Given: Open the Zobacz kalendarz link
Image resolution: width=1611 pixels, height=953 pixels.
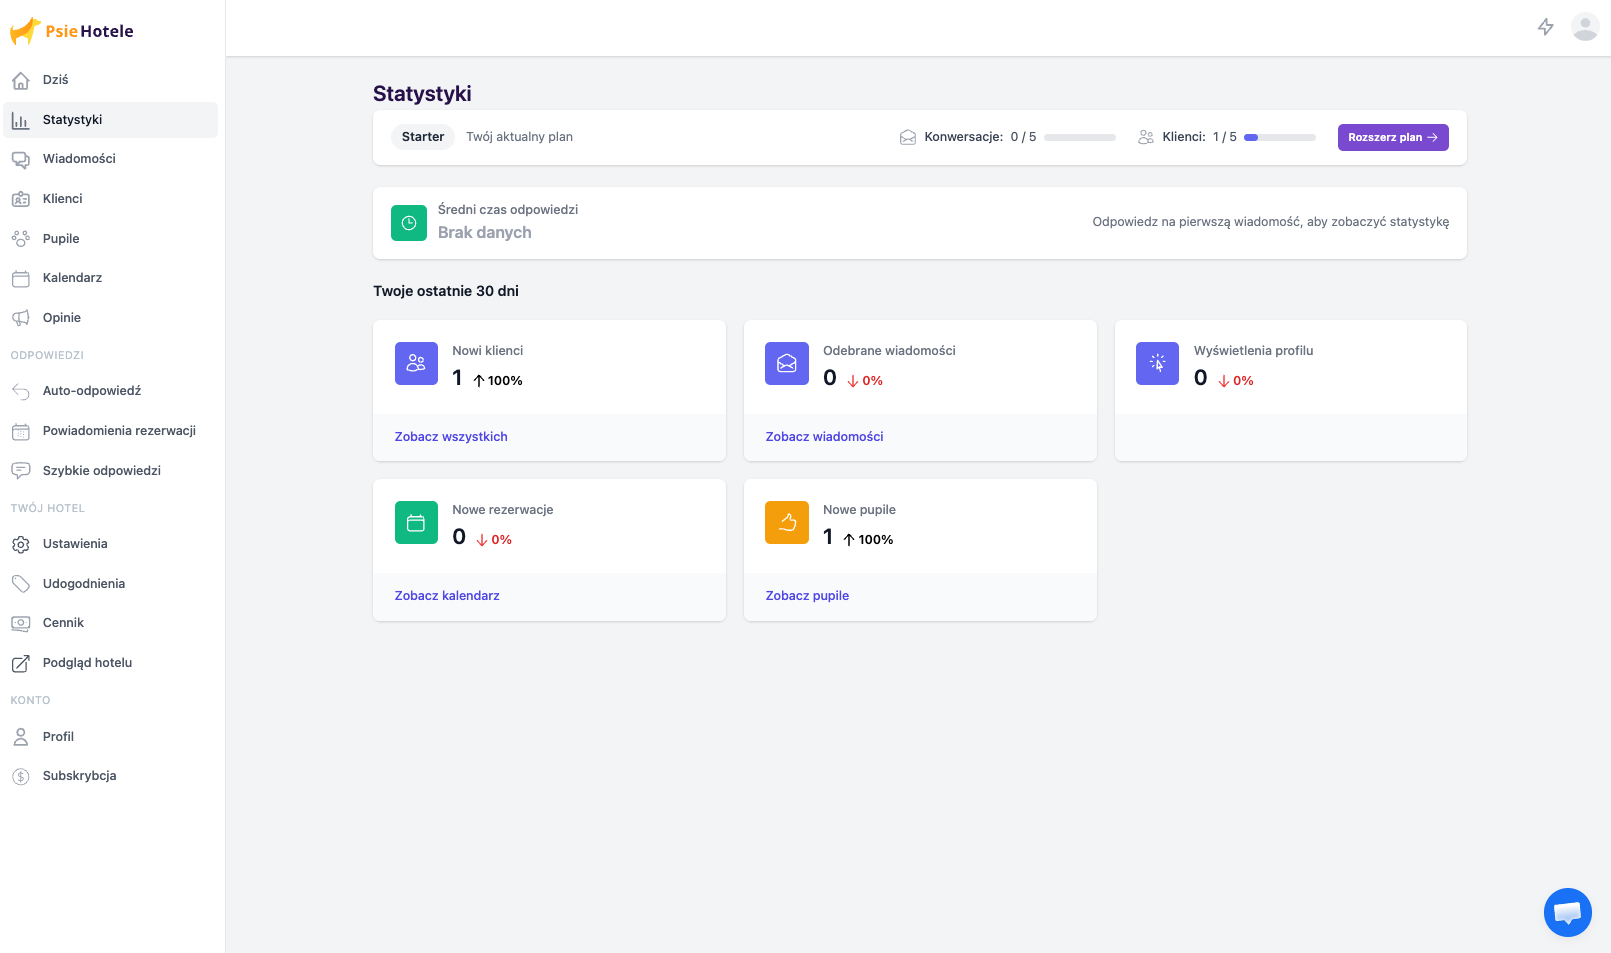Looking at the screenshot, I should (447, 596).
